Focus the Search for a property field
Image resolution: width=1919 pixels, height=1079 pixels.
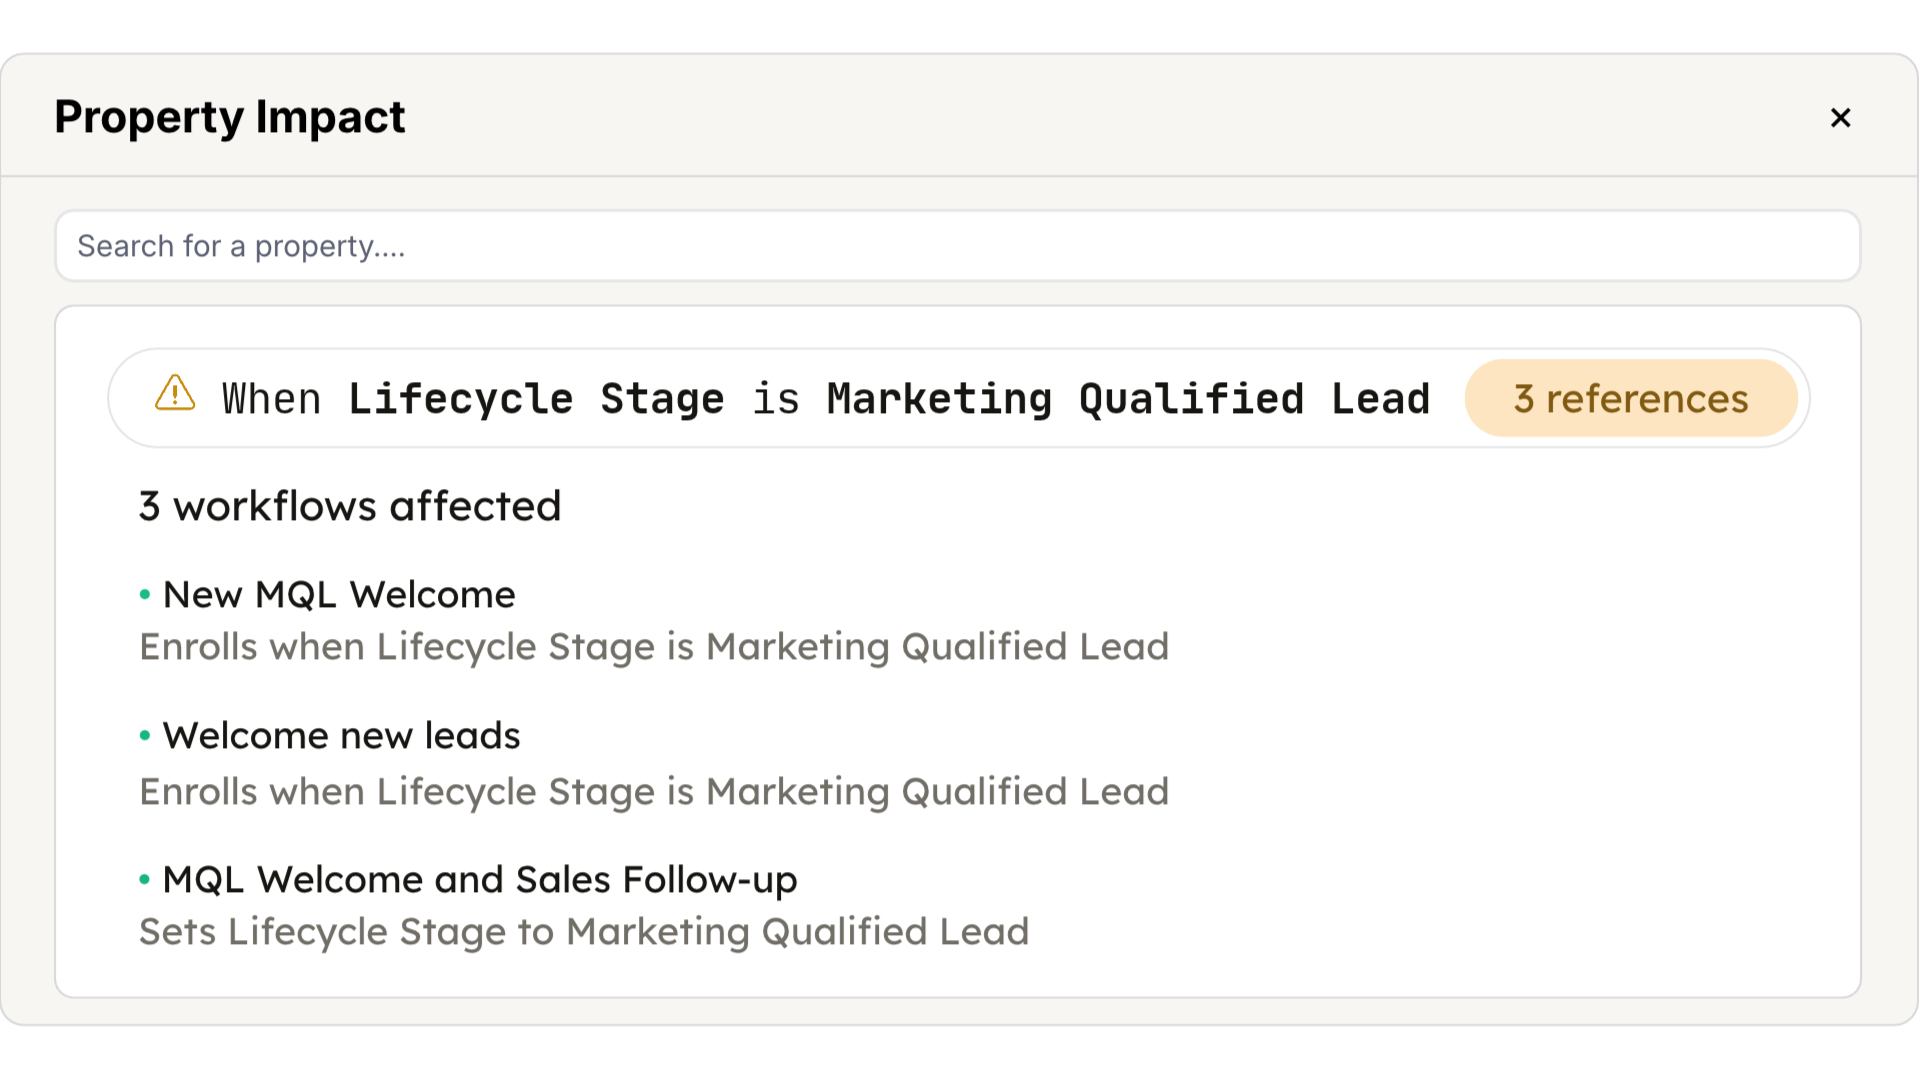pos(957,246)
